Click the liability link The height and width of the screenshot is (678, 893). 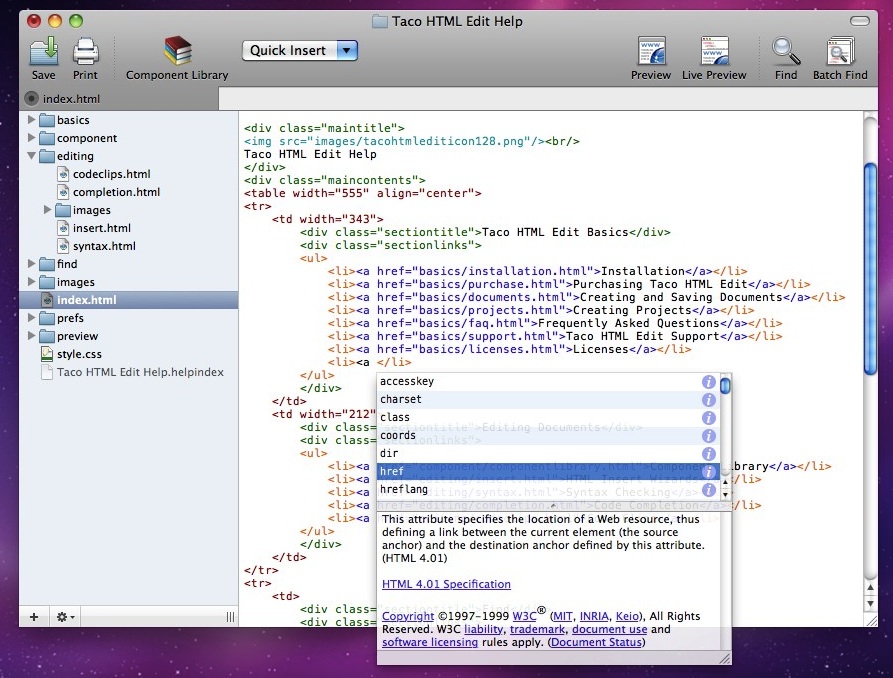pos(484,629)
